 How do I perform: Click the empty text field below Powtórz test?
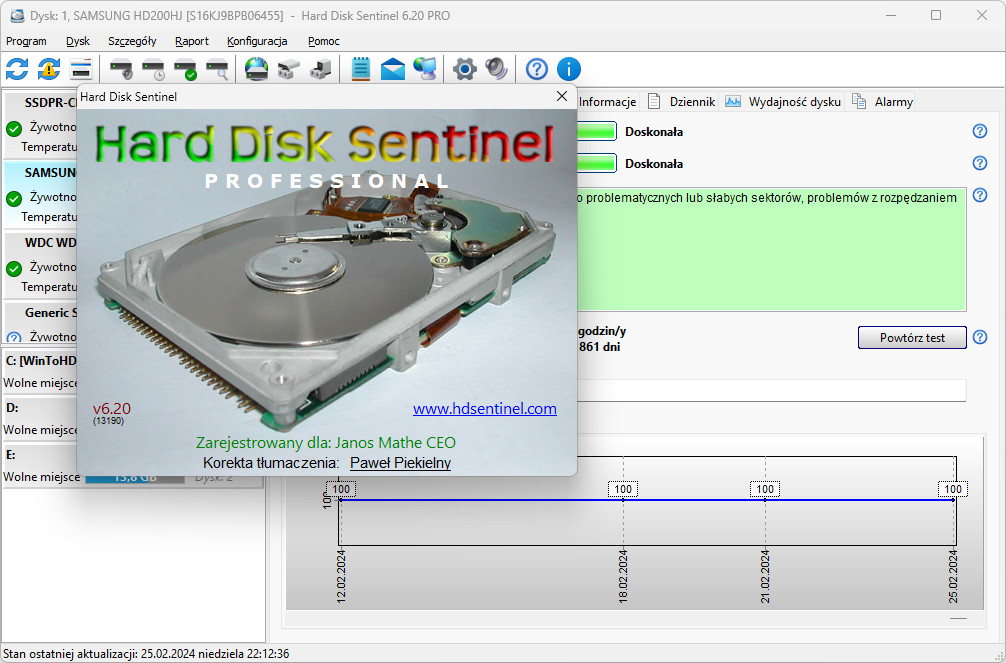click(x=772, y=390)
